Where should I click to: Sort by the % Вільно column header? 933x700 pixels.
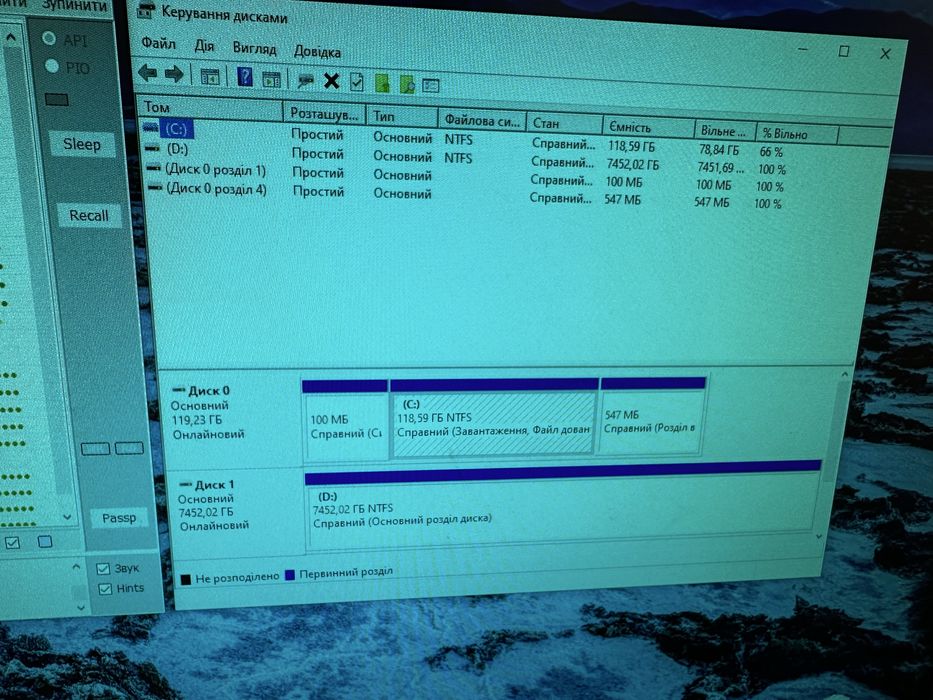tap(796, 135)
